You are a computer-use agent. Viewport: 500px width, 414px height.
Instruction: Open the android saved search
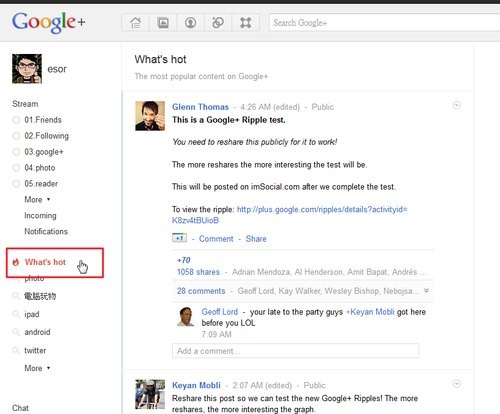tap(37, 332)
